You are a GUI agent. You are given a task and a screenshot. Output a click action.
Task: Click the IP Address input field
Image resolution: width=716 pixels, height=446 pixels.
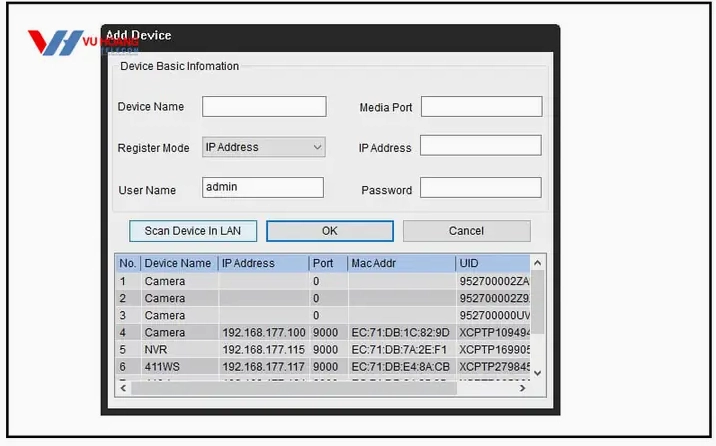pos(481,146)
